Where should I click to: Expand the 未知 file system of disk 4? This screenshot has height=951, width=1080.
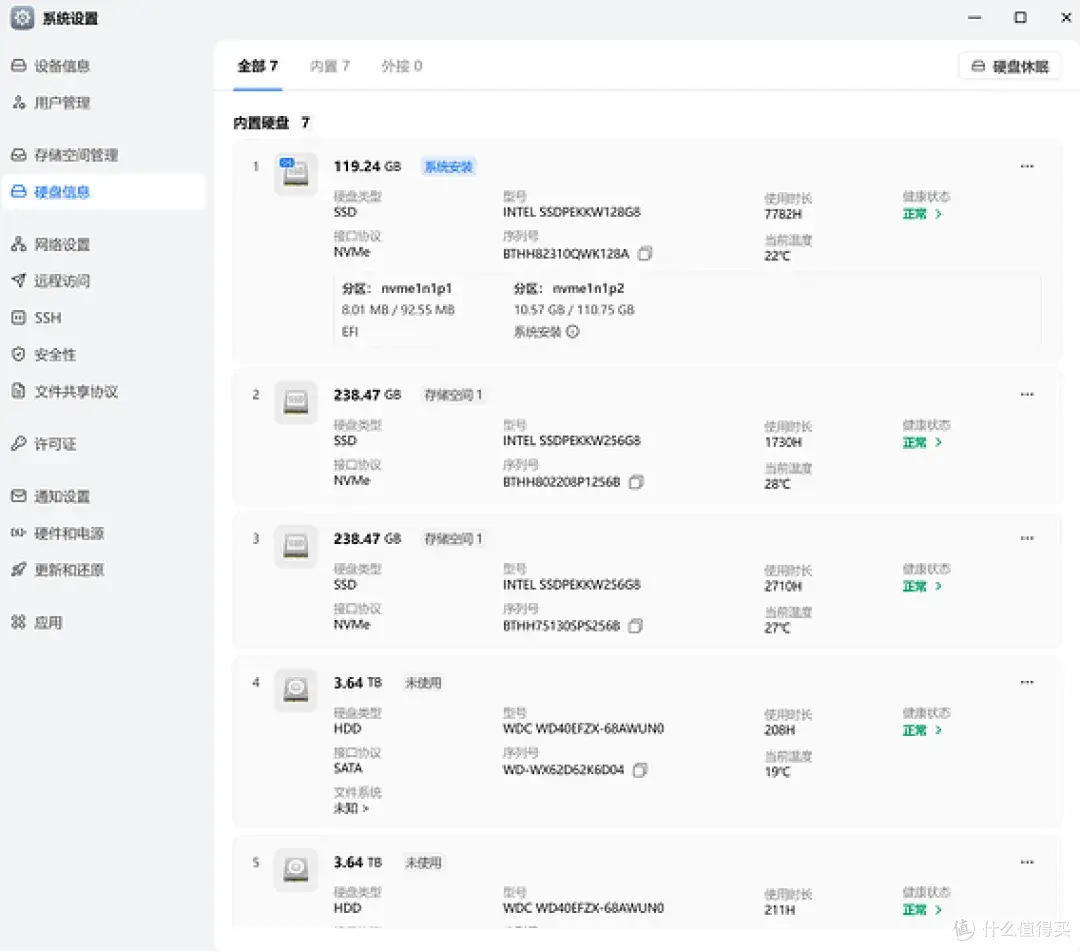[351, 808]
